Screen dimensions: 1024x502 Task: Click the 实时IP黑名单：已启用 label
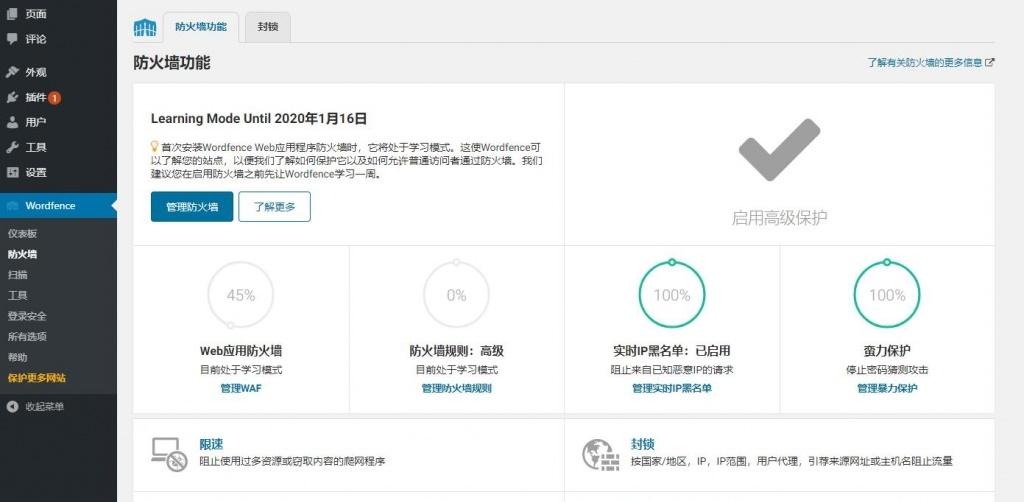coord(672,351)
